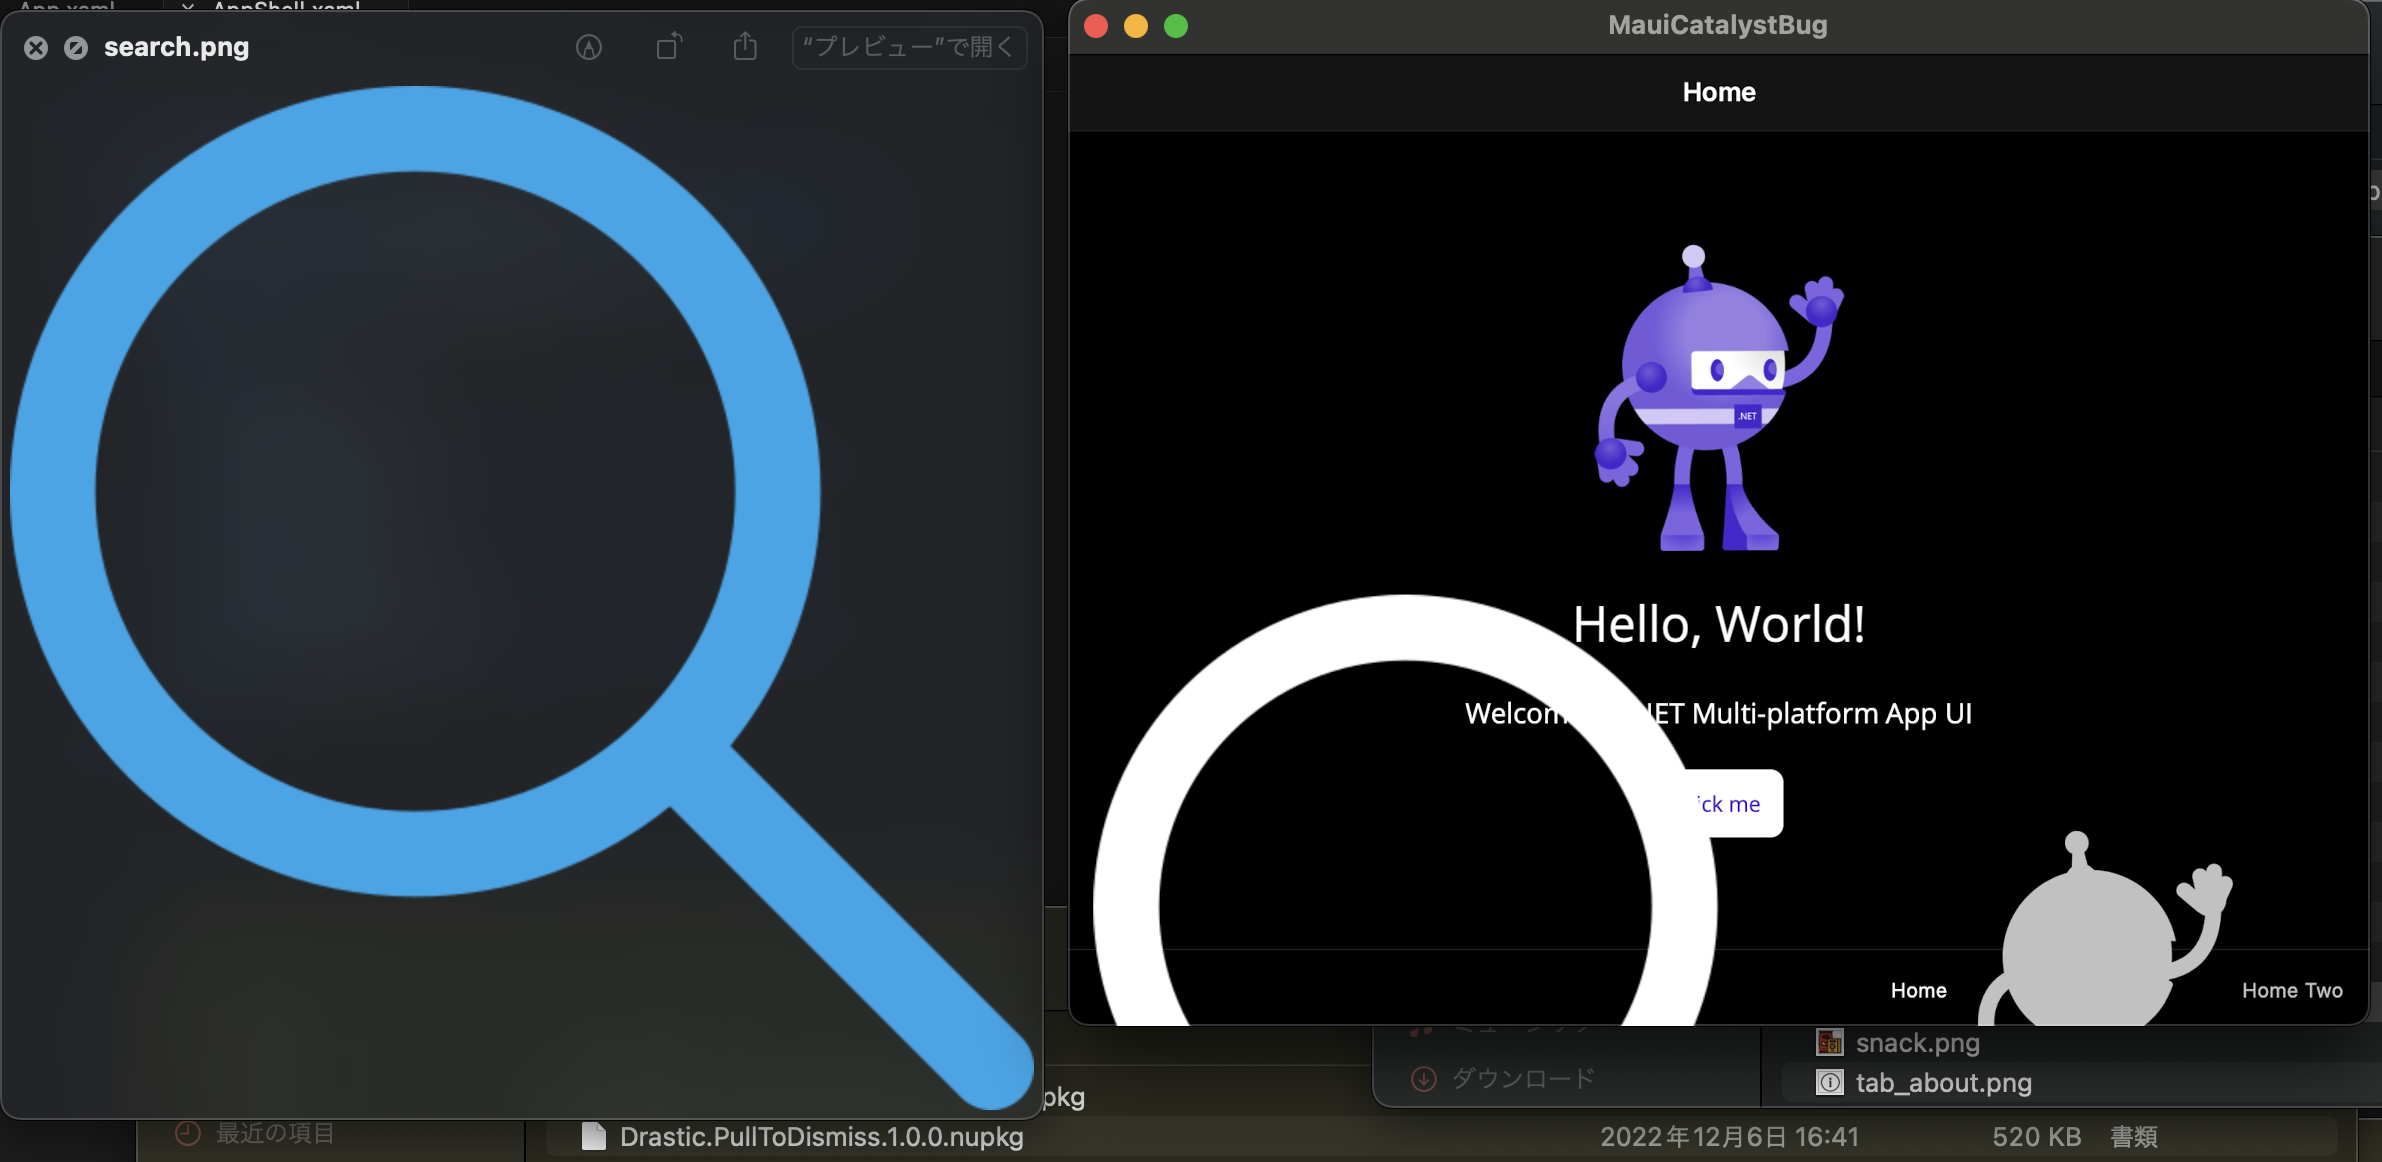
Task: Select the tab_about.png file row
Action: [x=1943, y=1083]
